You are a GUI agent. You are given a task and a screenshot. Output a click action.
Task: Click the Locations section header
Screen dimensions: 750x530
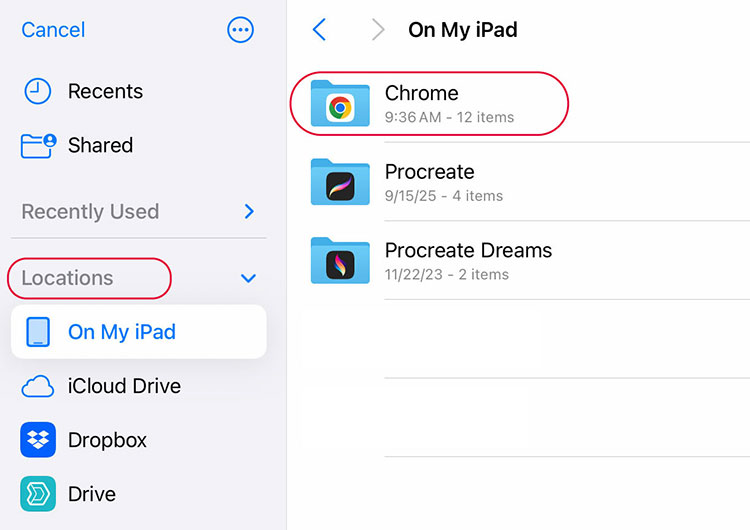(67, 278)
